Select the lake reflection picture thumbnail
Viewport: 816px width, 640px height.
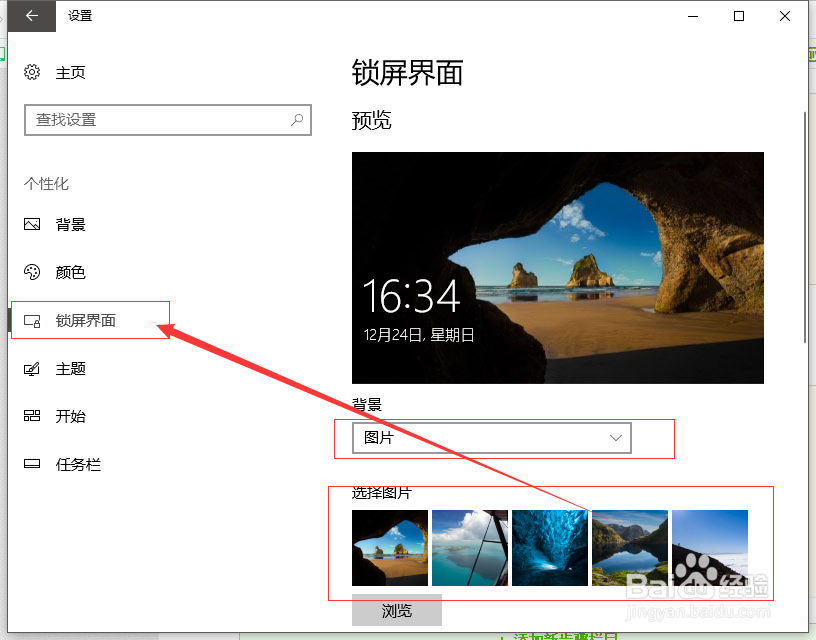tap(629, 546)
